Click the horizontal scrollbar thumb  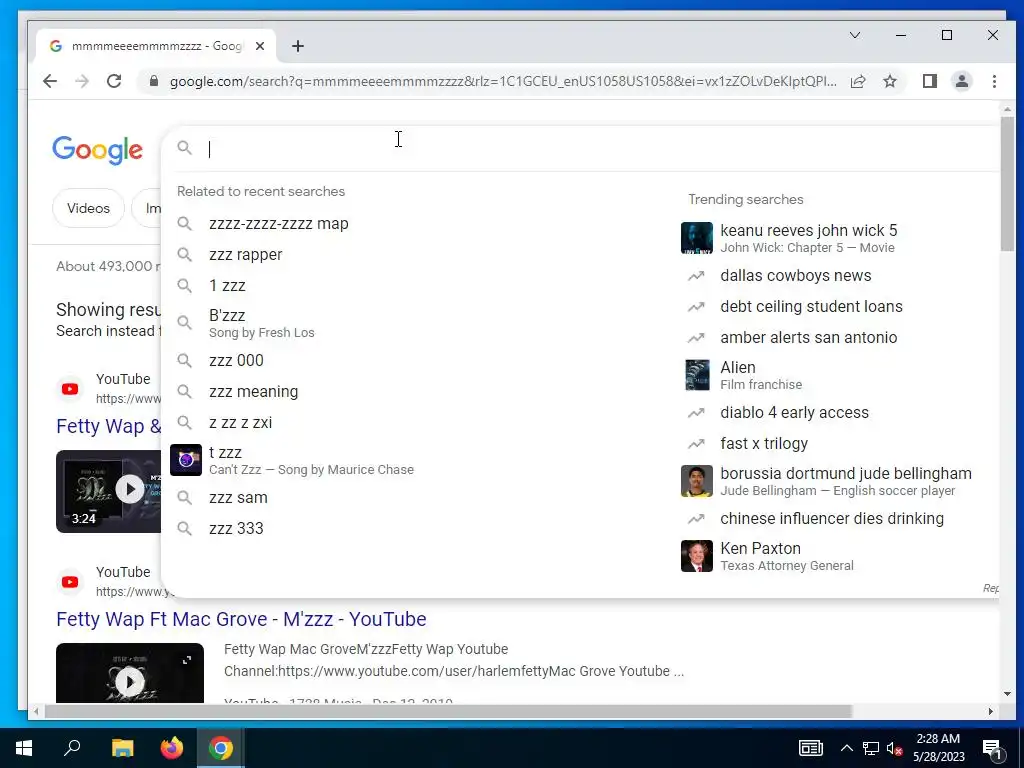click(x=448, y=711)
